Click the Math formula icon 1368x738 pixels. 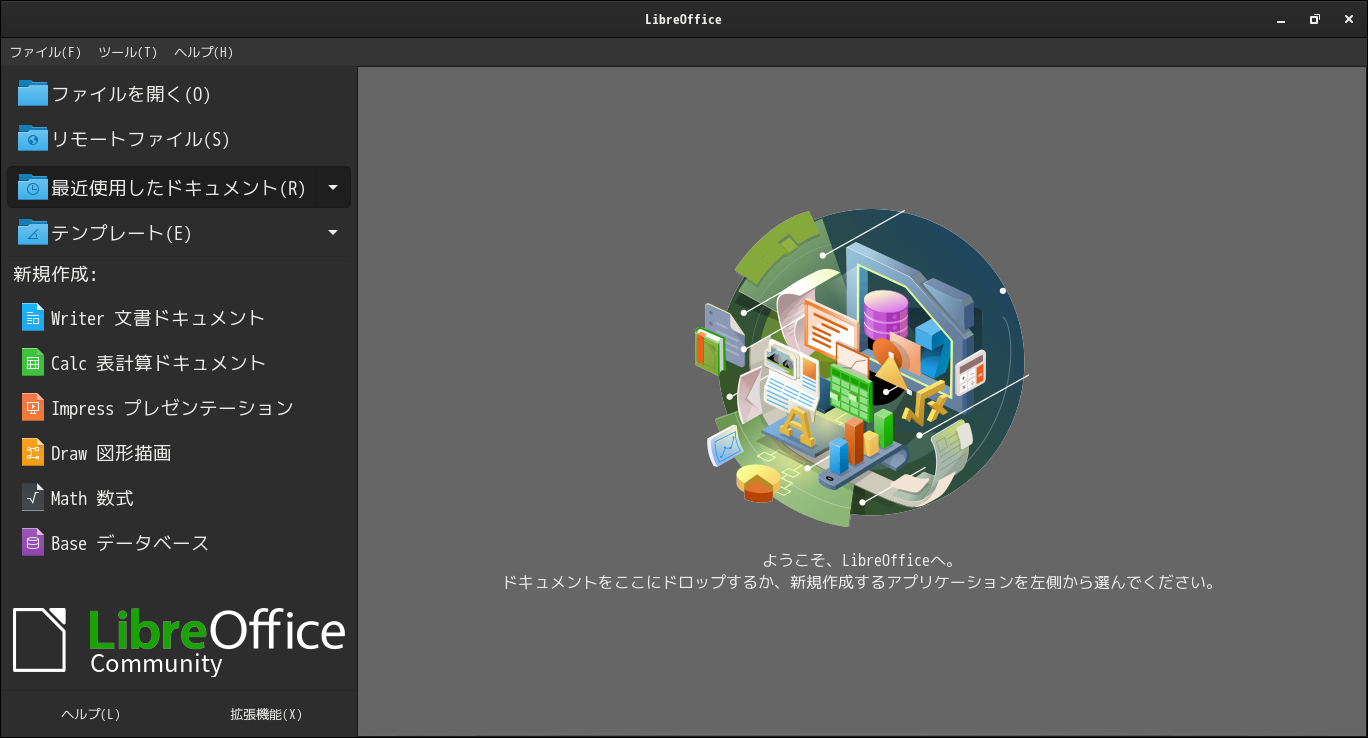(x=33, y=497)
